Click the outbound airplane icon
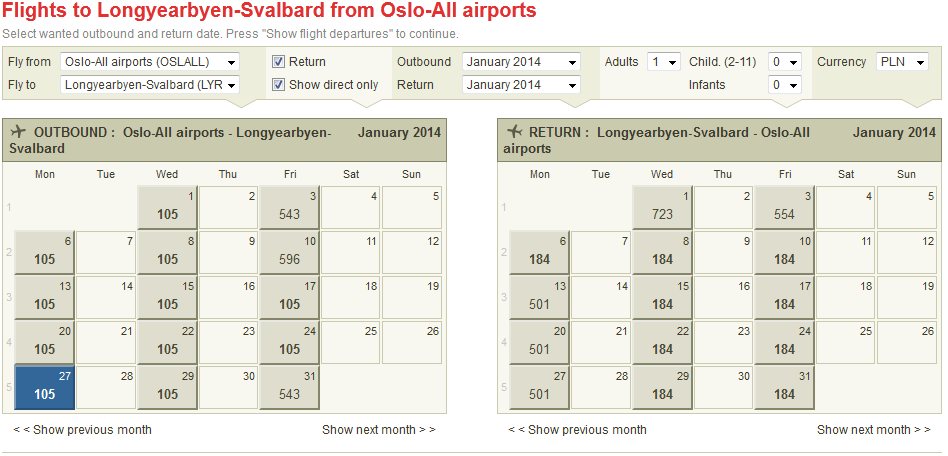 [x=18, y=132]
